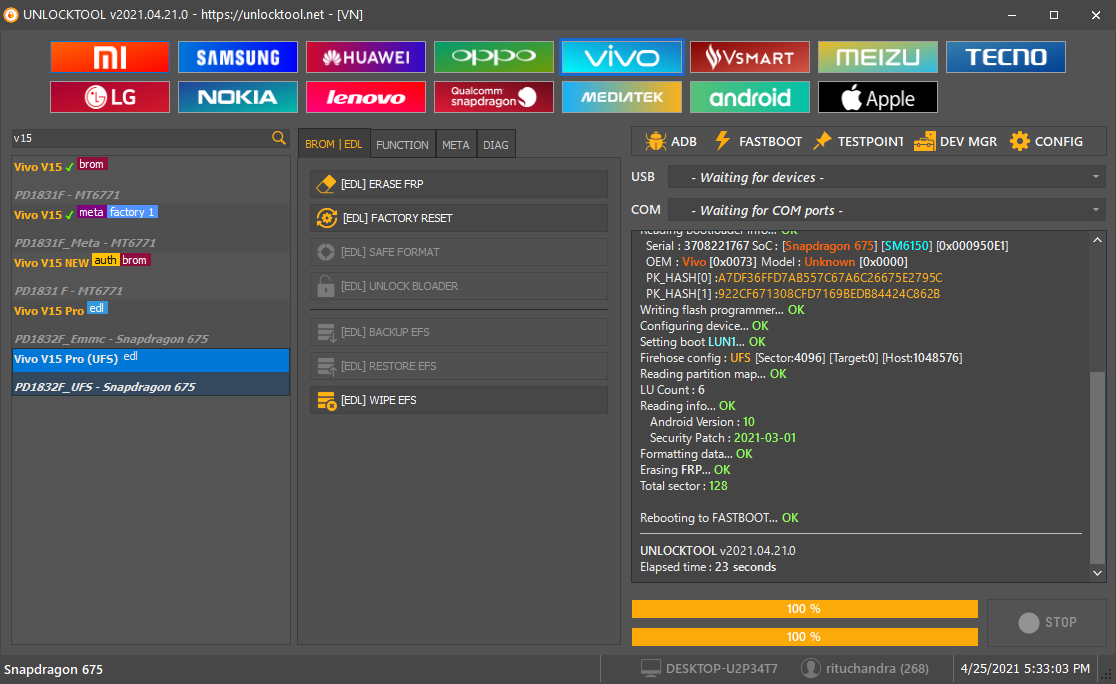Select the LG brand logo
The width and height of the screenshot is (1116, 684).
(110, 97)
